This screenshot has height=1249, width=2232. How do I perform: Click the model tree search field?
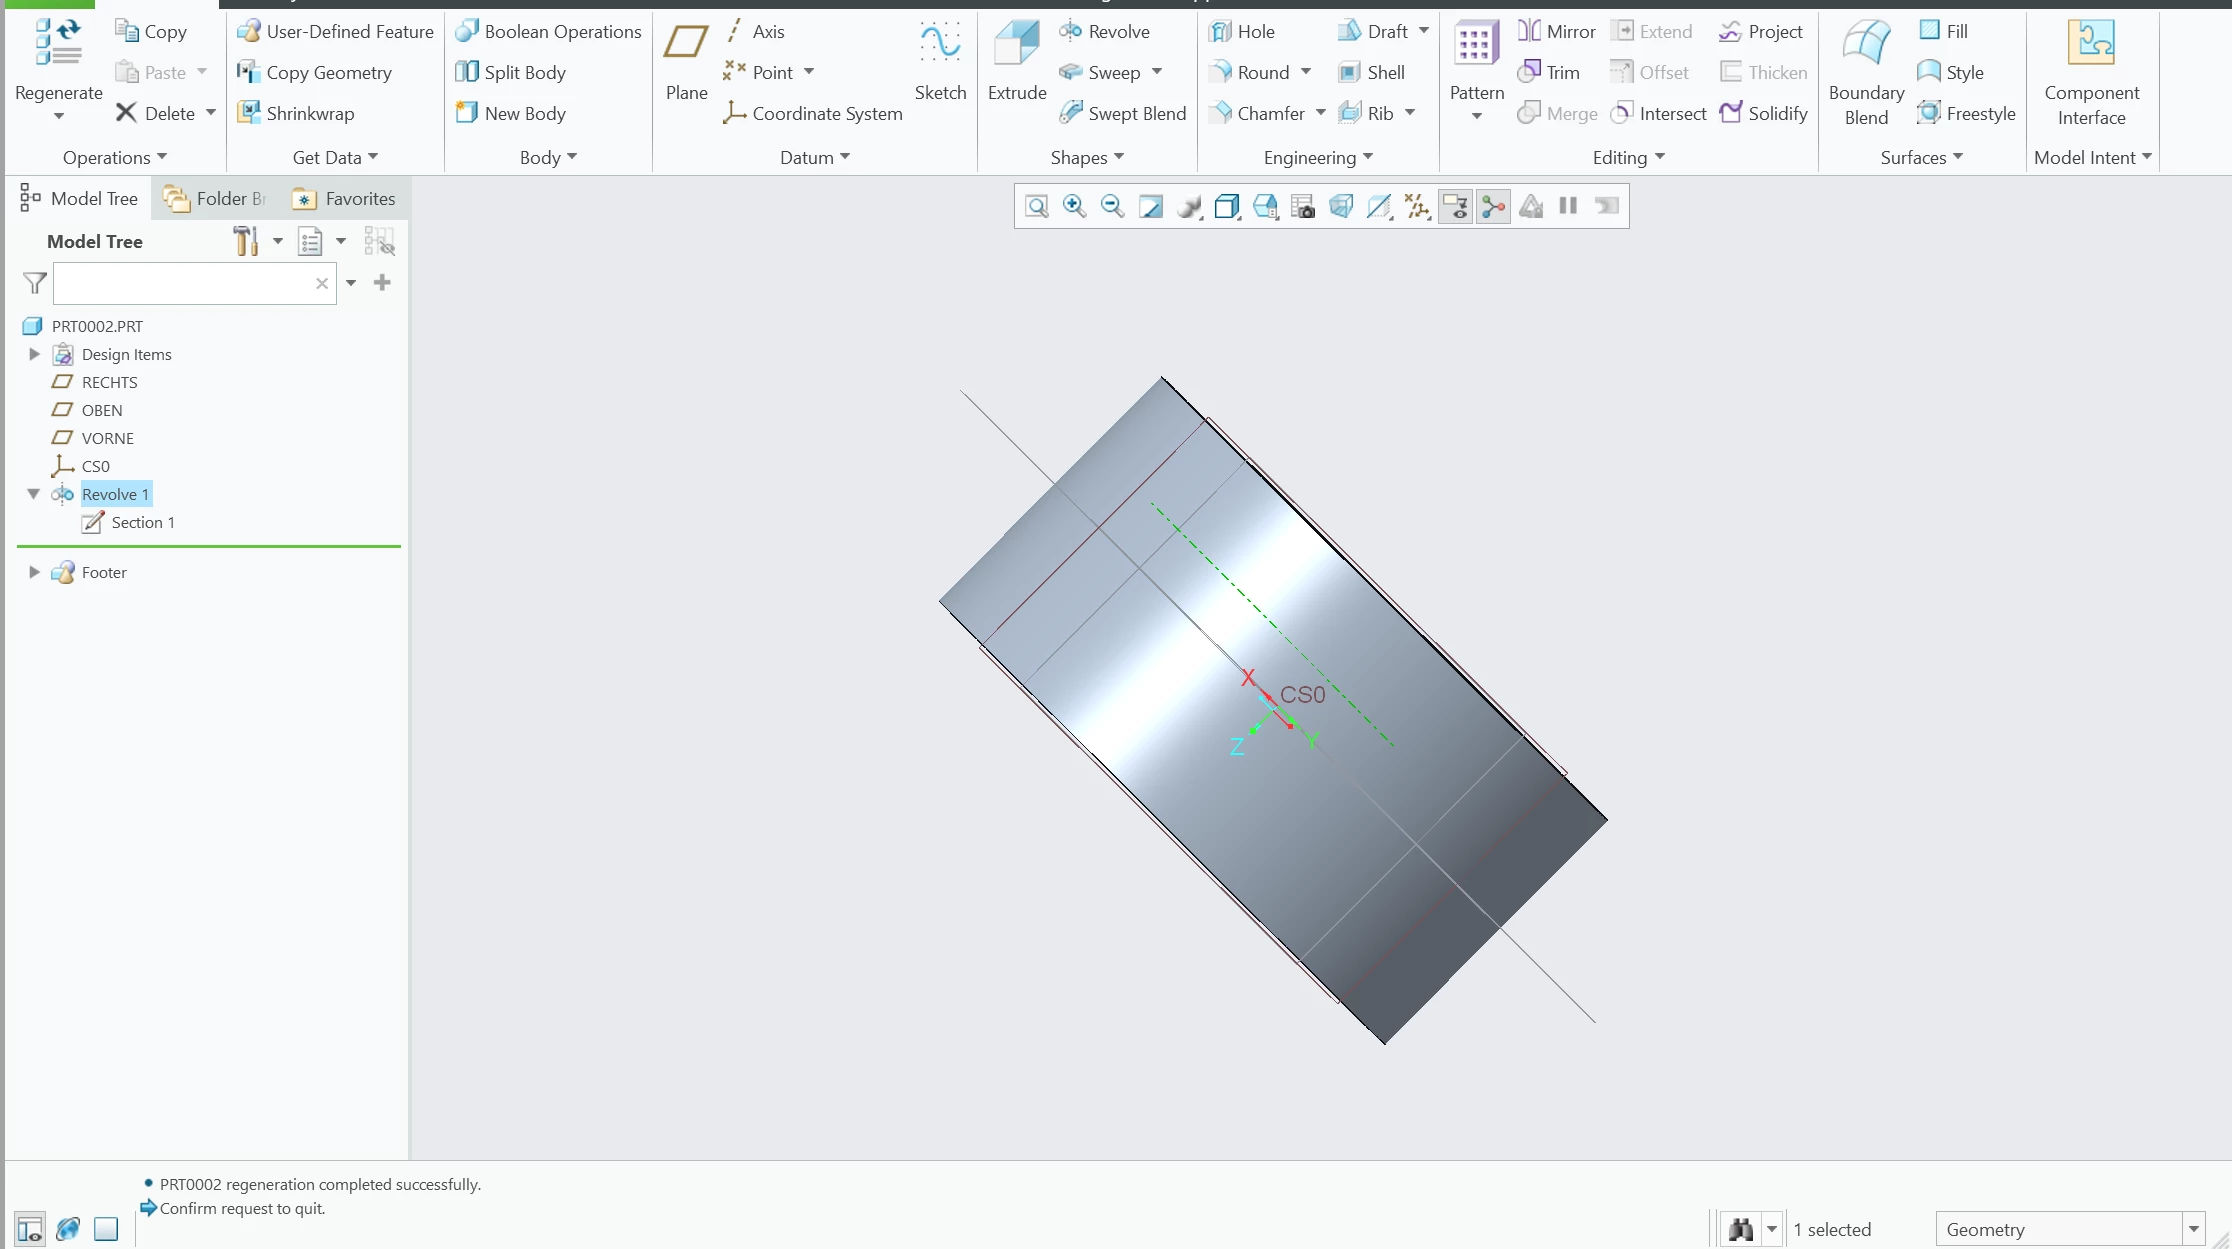[183, 283]
